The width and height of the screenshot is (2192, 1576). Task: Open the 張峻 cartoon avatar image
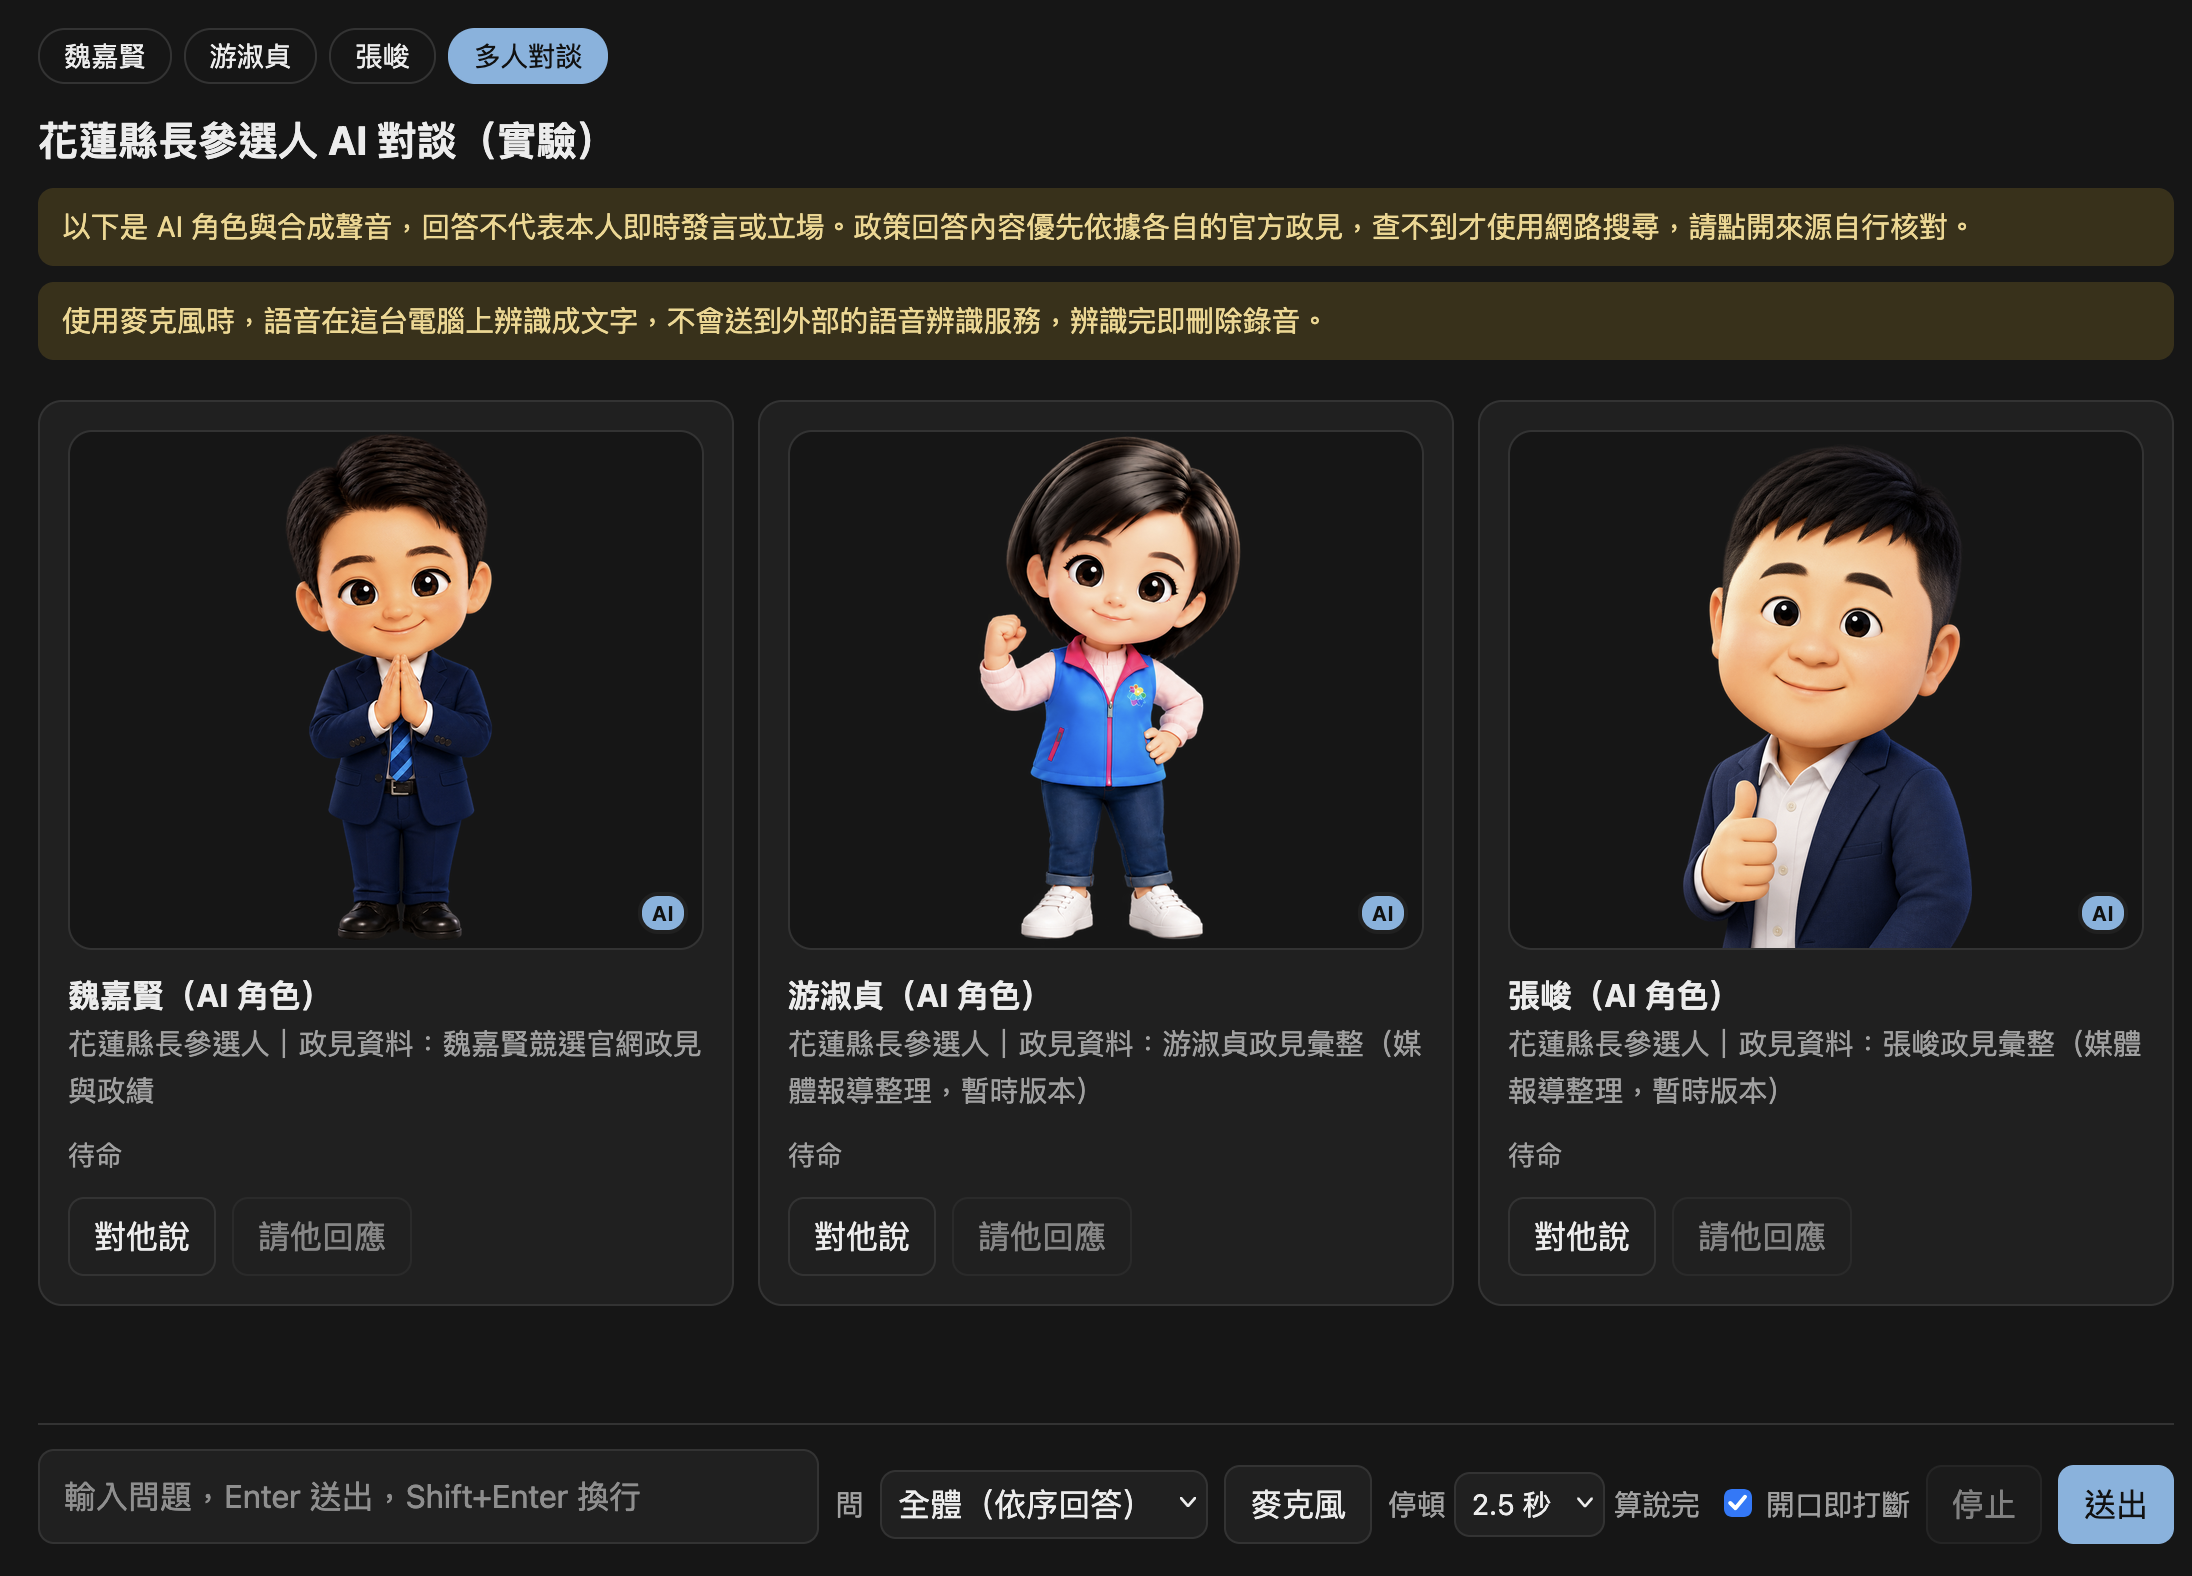click(x=1826, y=690)
